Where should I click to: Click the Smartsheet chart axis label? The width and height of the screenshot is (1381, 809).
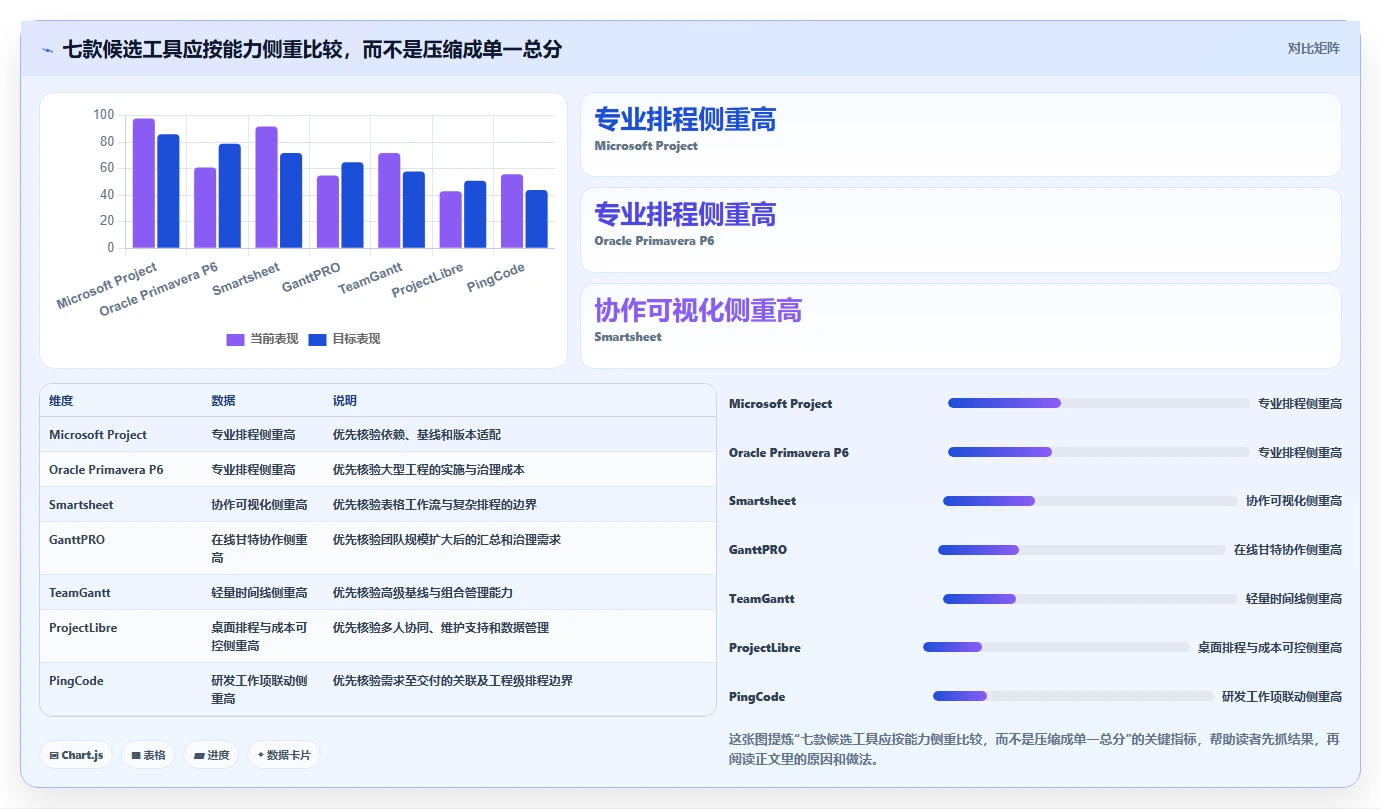pos(246,280)
